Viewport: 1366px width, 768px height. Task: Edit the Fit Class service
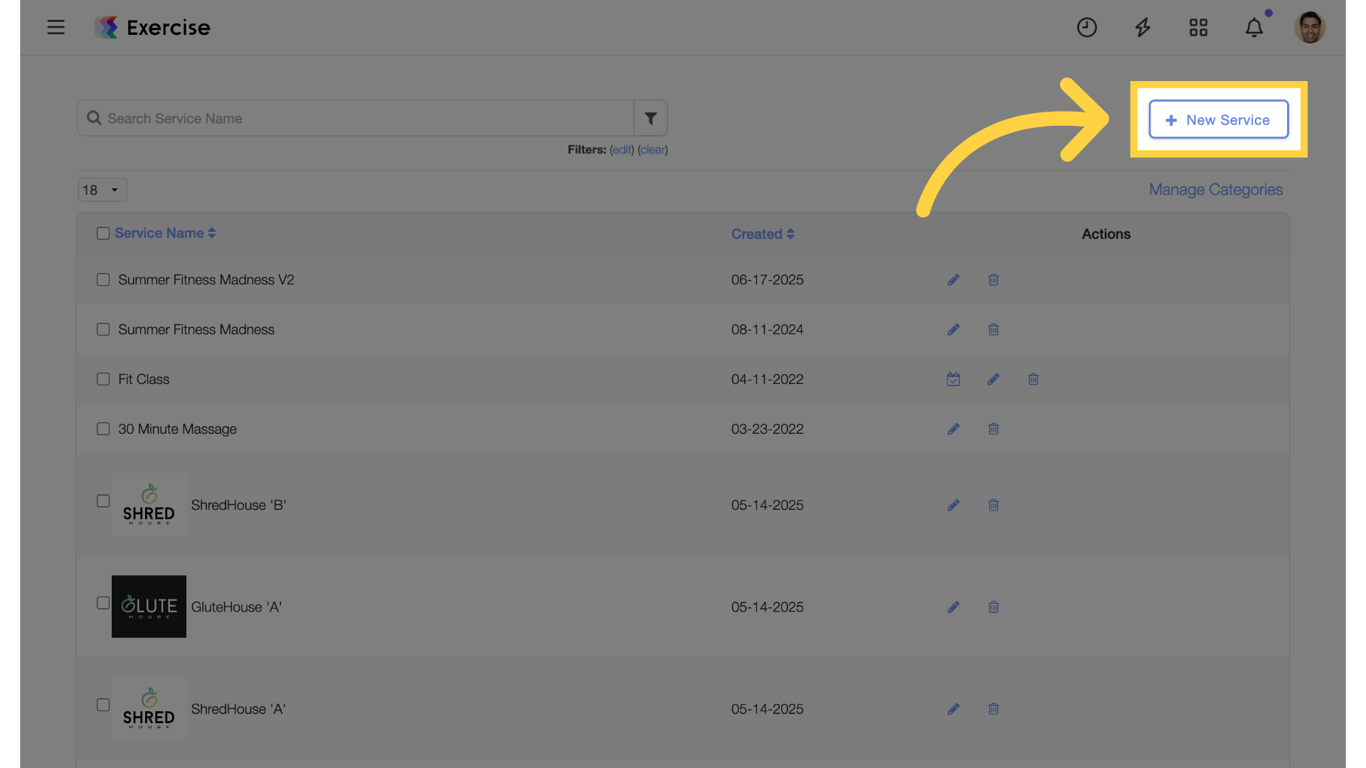tap(993, 380)
